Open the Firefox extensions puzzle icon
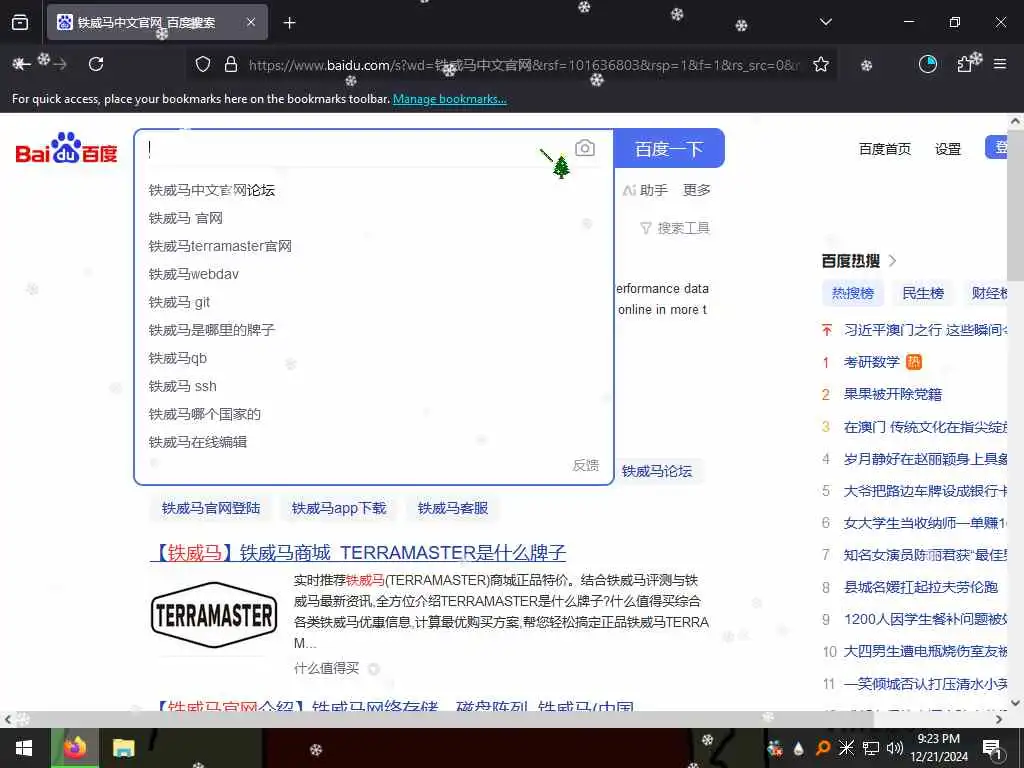Viewport: 1024px width, 768px height. click(965, 64)
